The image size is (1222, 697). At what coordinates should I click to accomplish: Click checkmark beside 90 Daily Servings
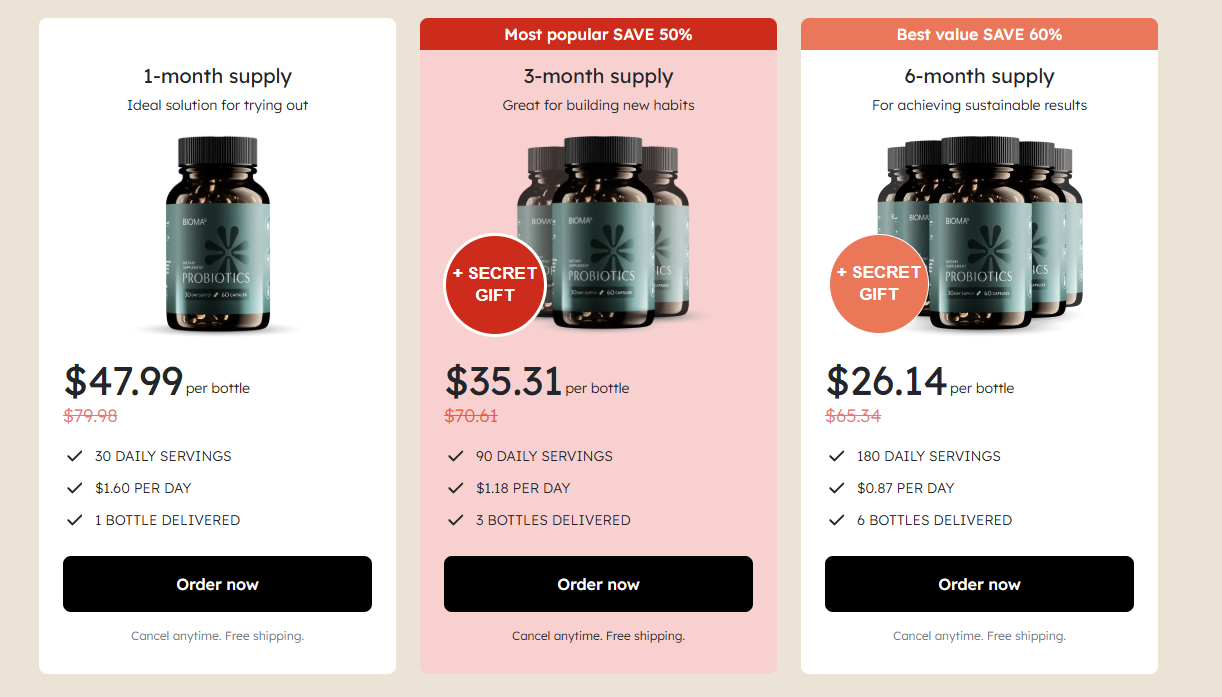click(x=455, y=456)
